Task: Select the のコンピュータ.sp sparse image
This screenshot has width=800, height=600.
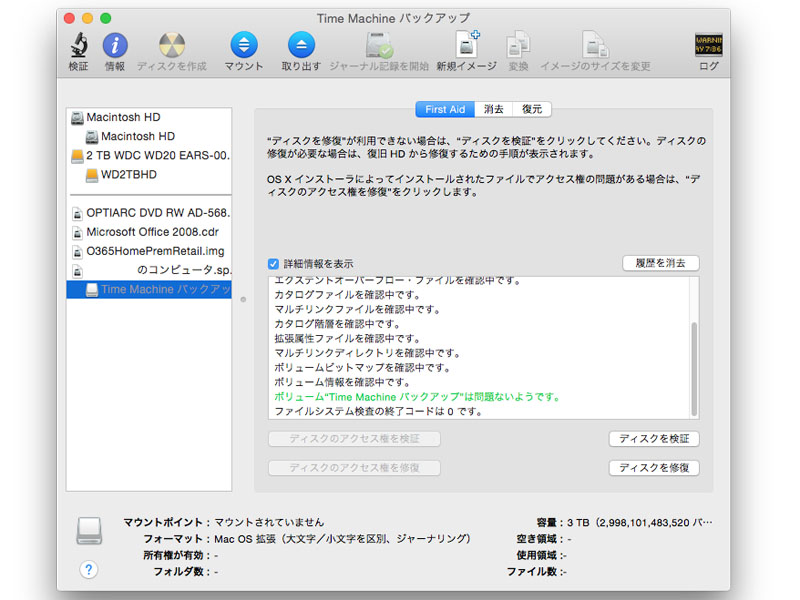Action: [x=149, y=270]
